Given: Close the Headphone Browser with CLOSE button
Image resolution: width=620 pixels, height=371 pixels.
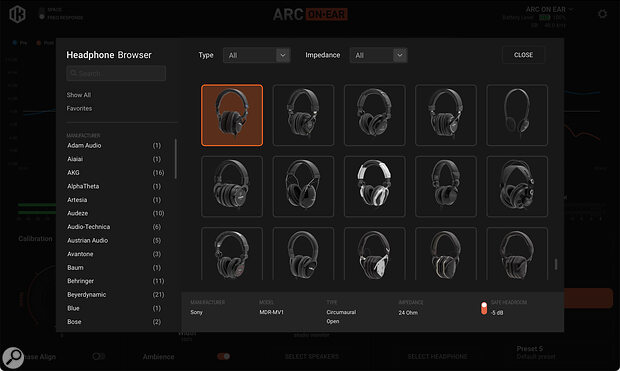Looking at the screenshot, I should coord(524,55).
